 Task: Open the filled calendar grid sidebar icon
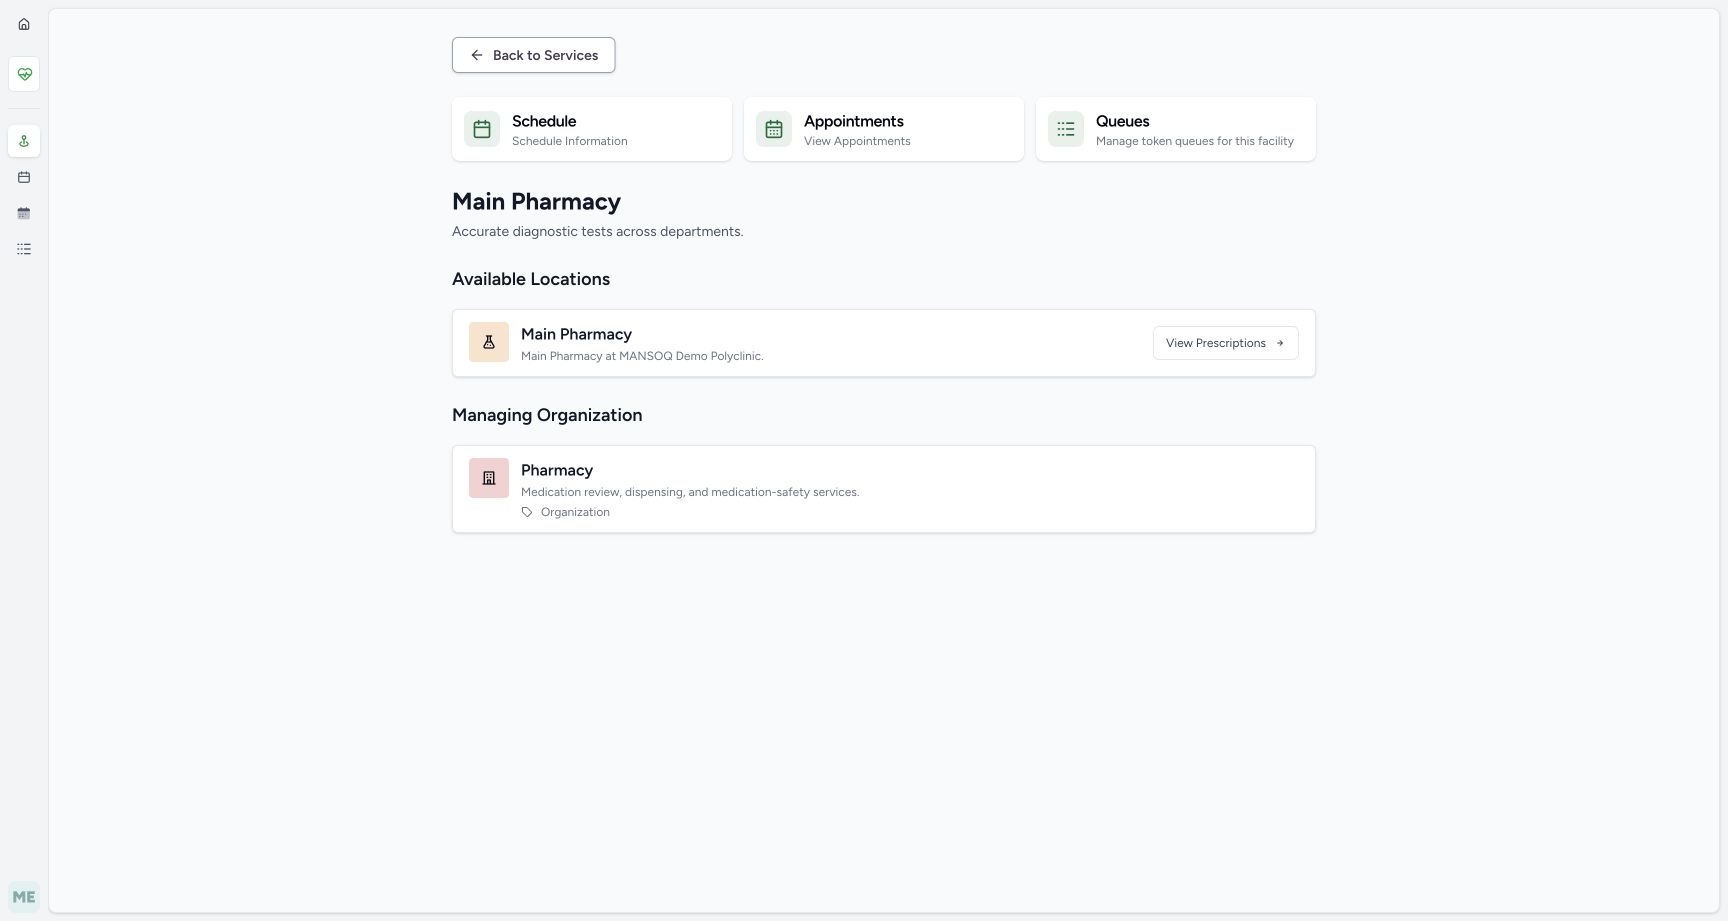pos(24,213)
